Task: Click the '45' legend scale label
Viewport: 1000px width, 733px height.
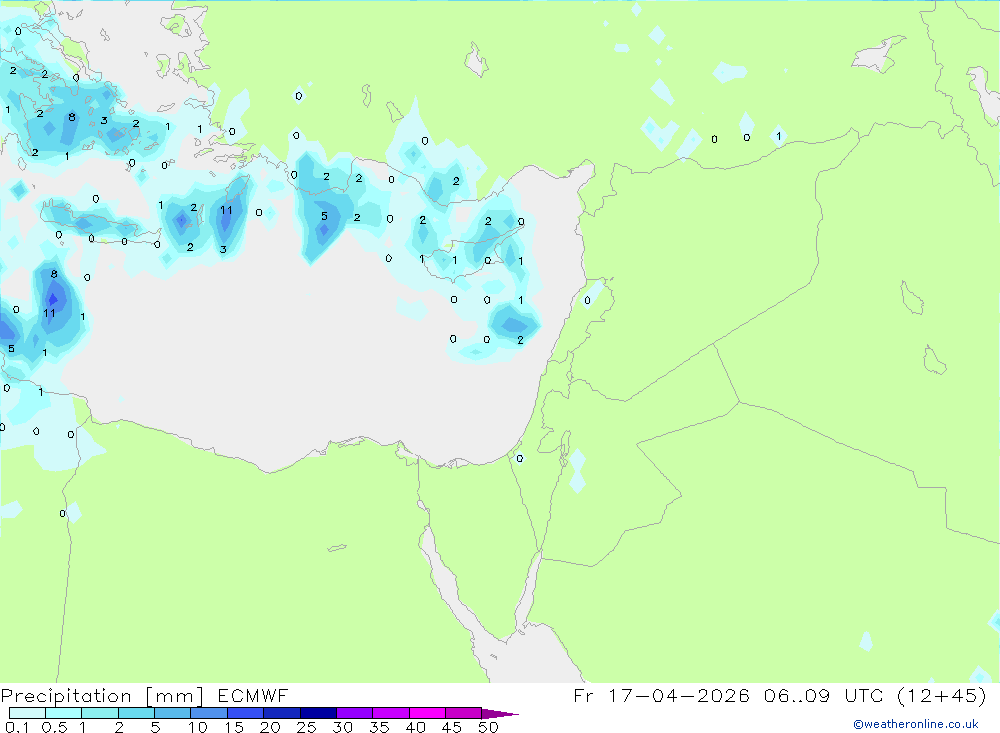Action: (452, 727)
